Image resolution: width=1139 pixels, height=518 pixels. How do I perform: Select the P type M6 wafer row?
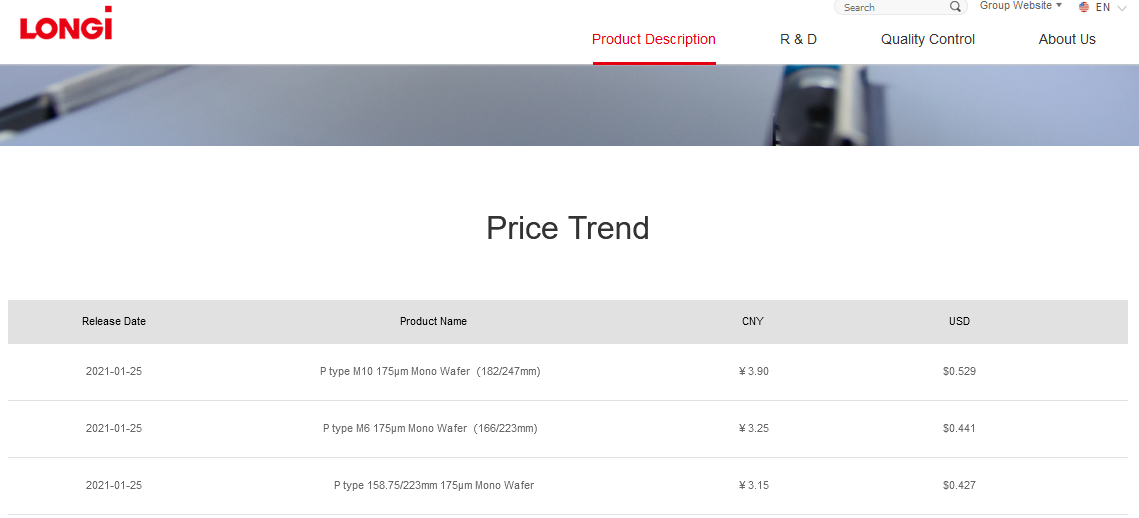pos(430,429)
